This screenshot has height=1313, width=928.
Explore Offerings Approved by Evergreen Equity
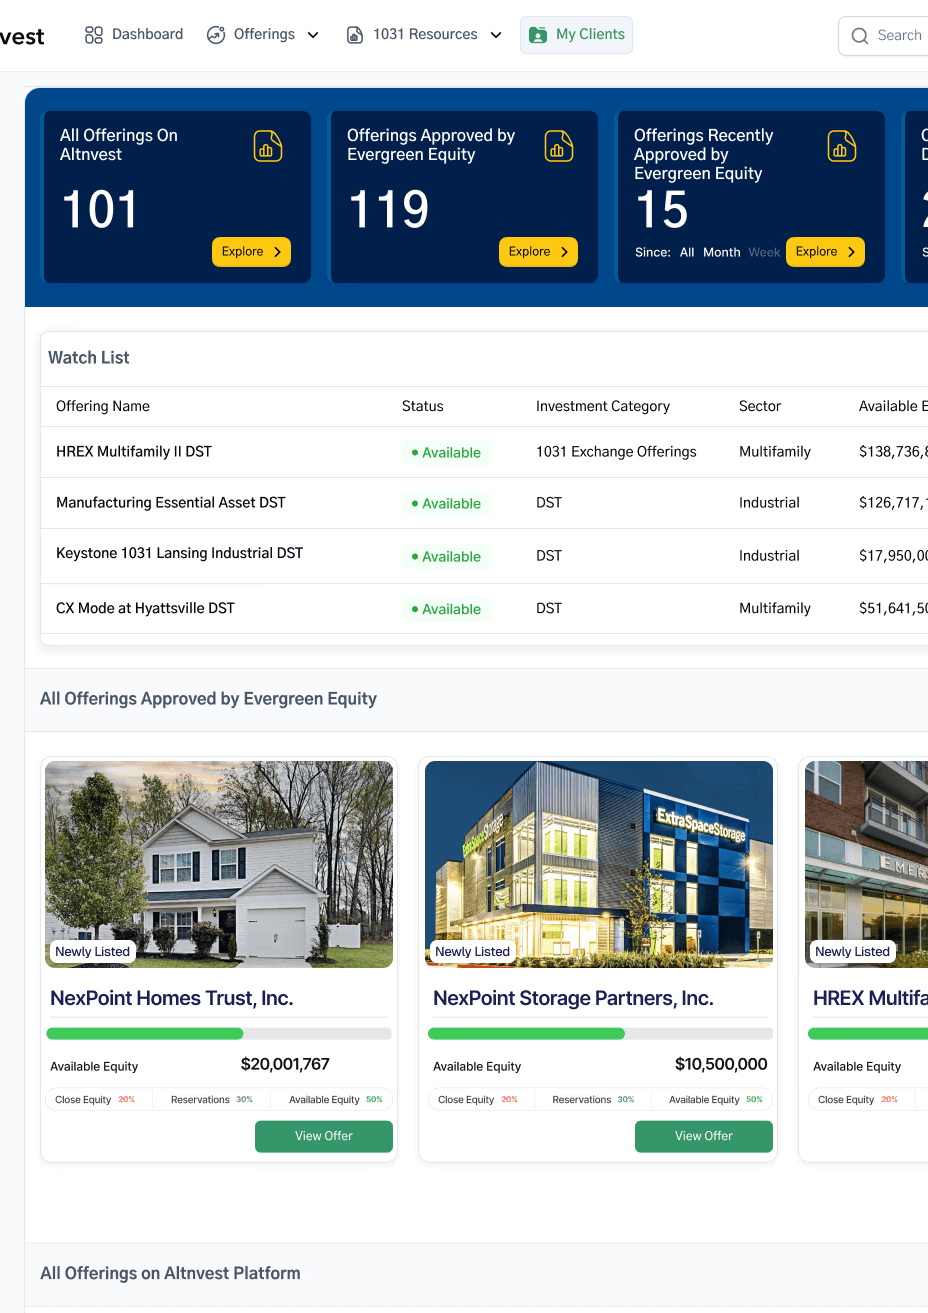point(538,252)
